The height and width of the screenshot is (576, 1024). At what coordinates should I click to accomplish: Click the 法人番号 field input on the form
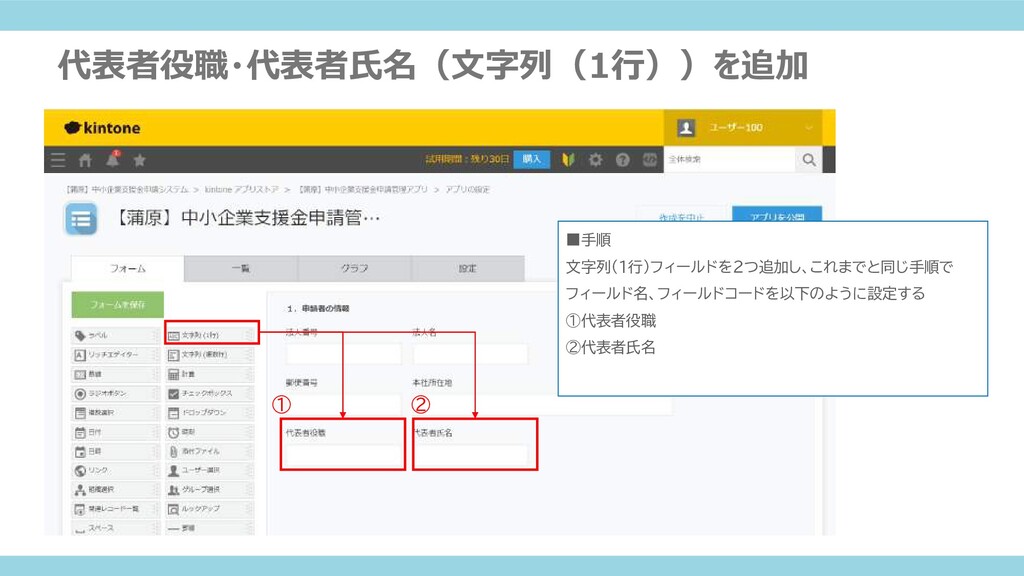click(x=344, y=354)
